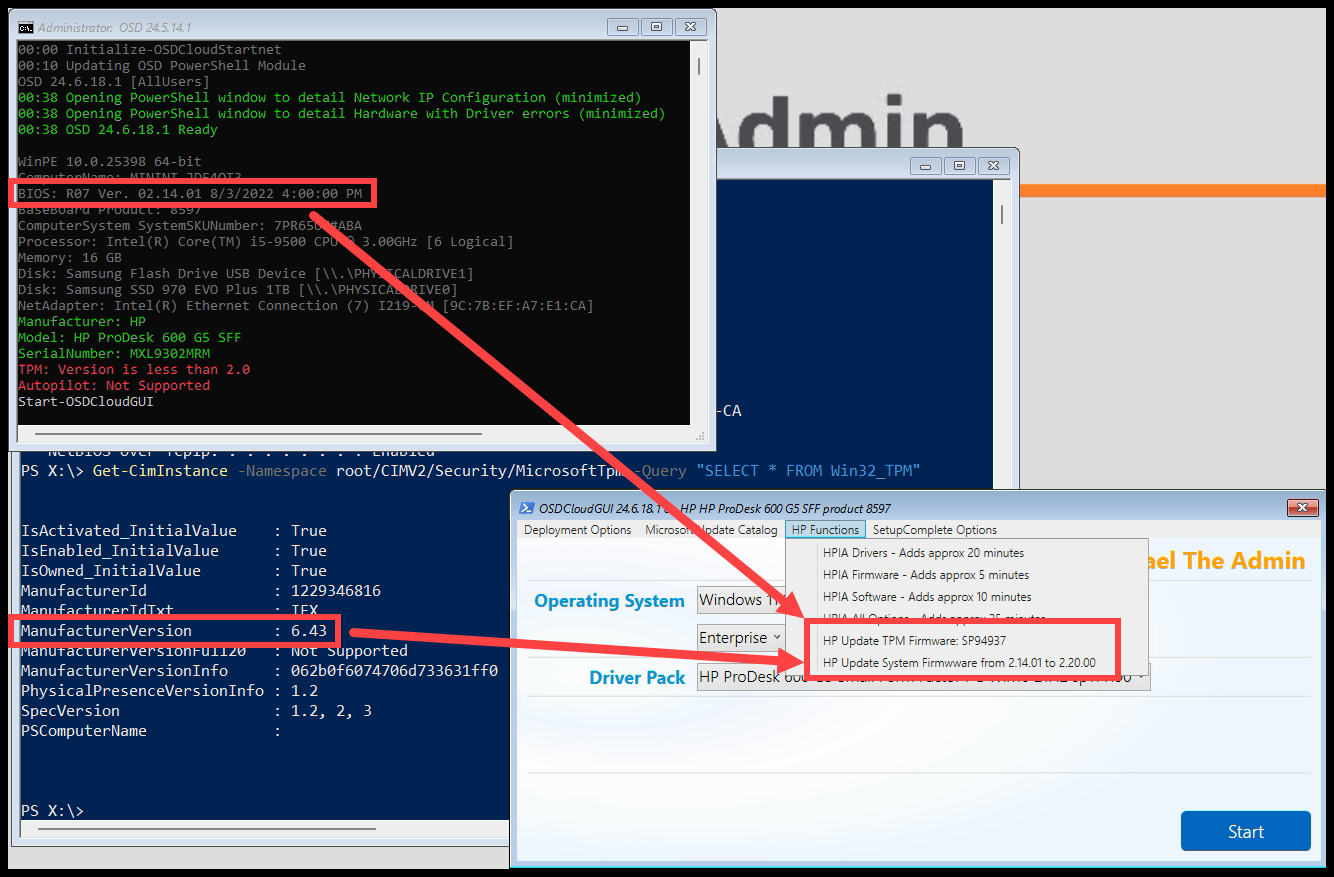The width and height of the screenshot is (1334, 877).
Task: Open the Enterprise edition dropdown
Action: 741,637
